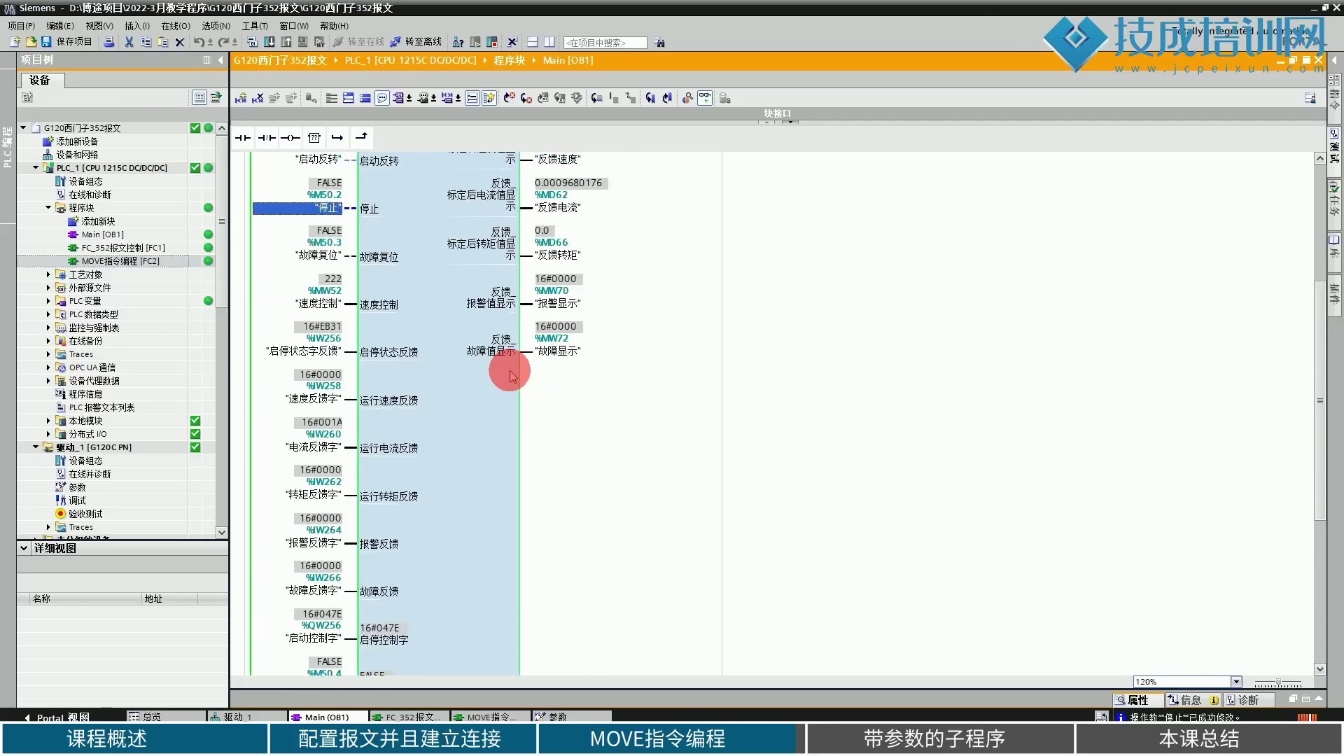Collapse 详细视图 panel
1344x756 pixels.
(x=24, y=548)
